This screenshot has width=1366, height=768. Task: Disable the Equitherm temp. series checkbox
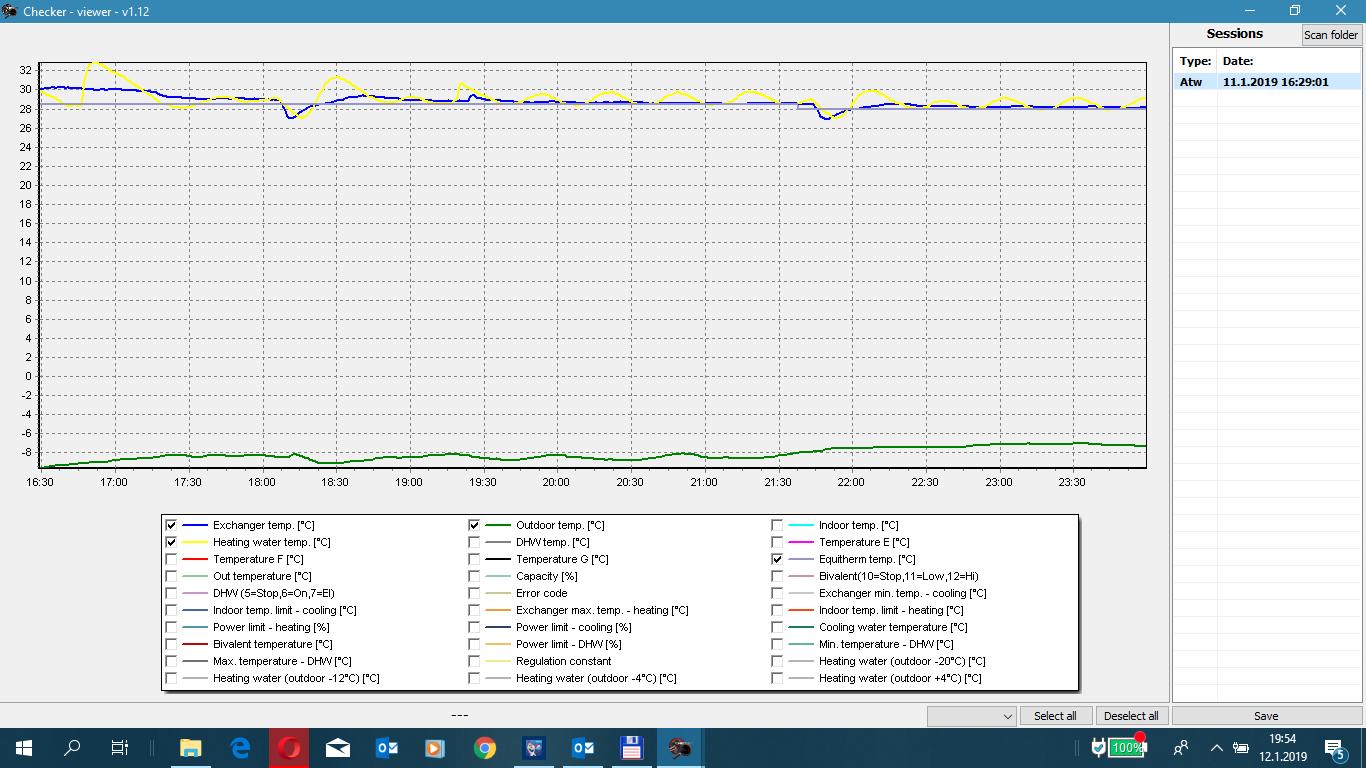click(x=777, y=559)
